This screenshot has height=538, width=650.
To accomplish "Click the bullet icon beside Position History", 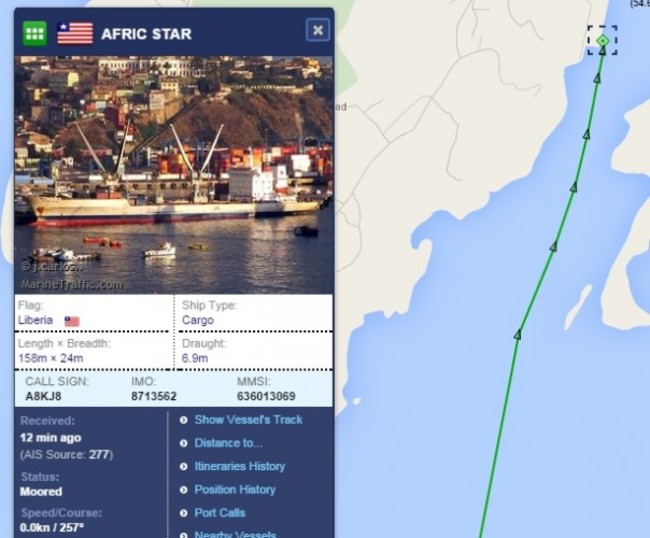I will pos(184,490).
